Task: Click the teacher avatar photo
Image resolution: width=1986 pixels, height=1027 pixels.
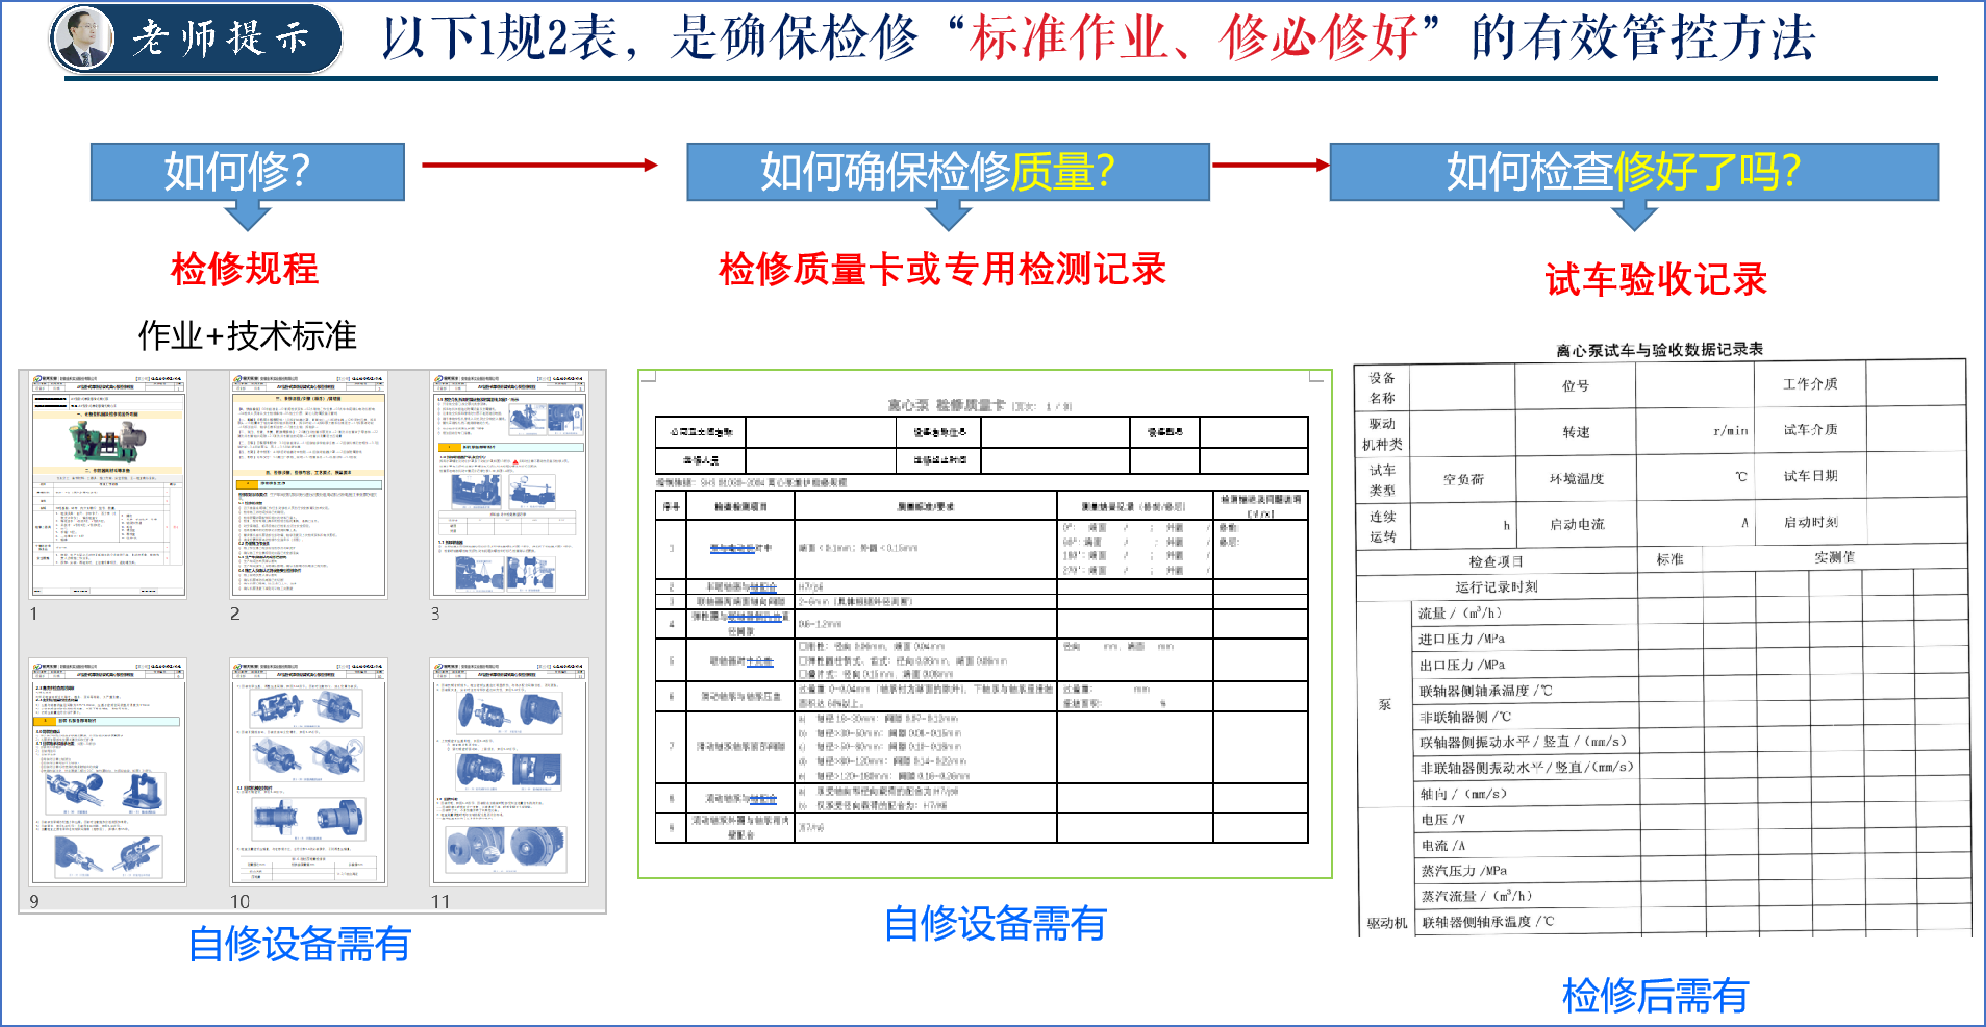Action: pos(84,39)
